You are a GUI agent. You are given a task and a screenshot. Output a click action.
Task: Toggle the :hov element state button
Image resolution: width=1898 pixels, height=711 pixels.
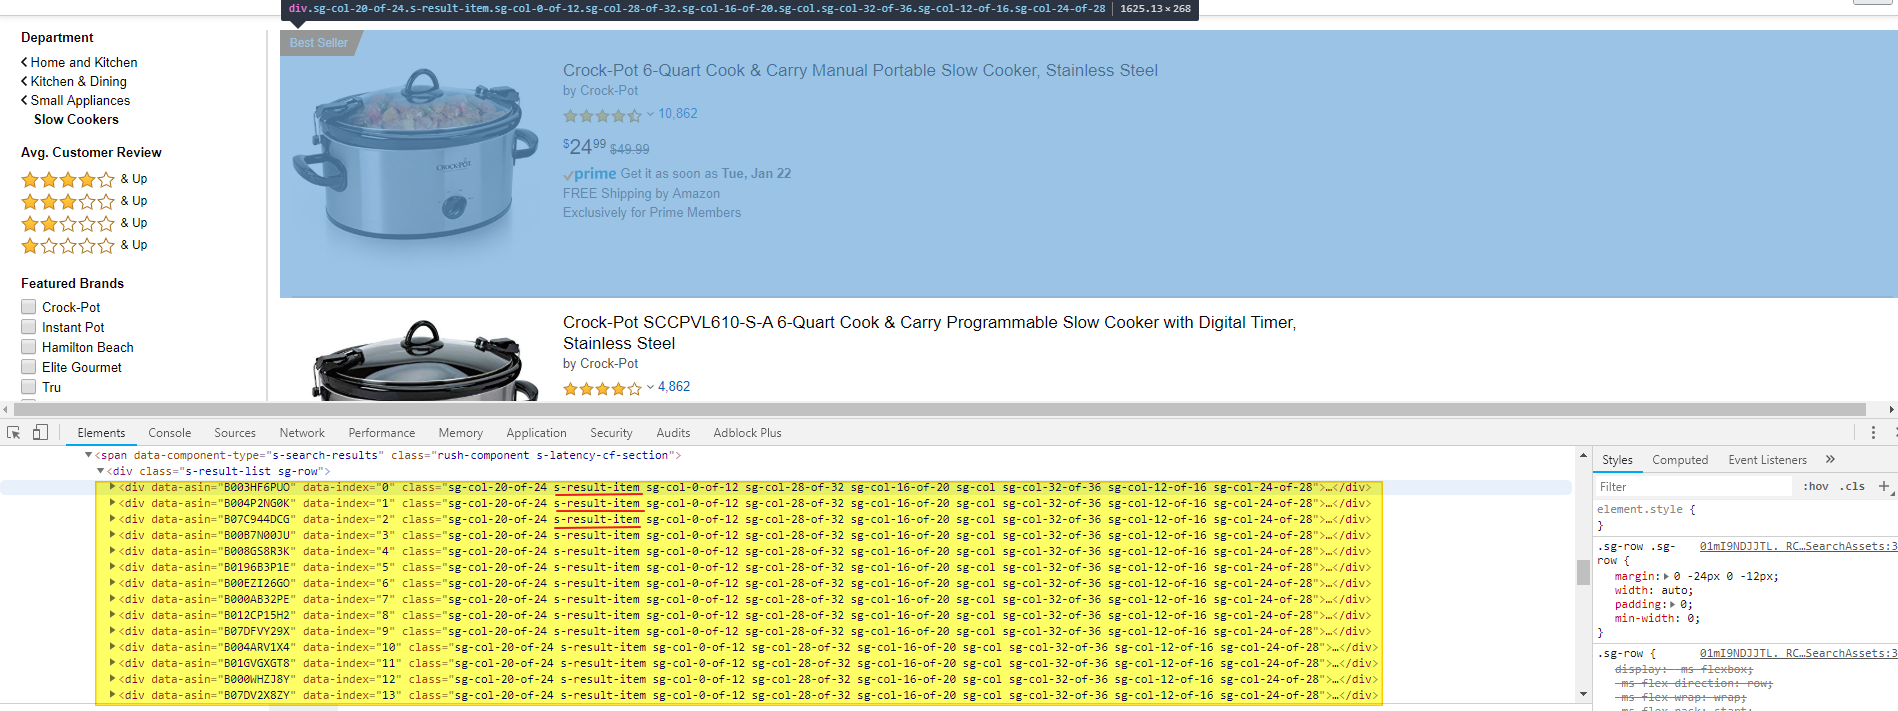click(1816, 487)
